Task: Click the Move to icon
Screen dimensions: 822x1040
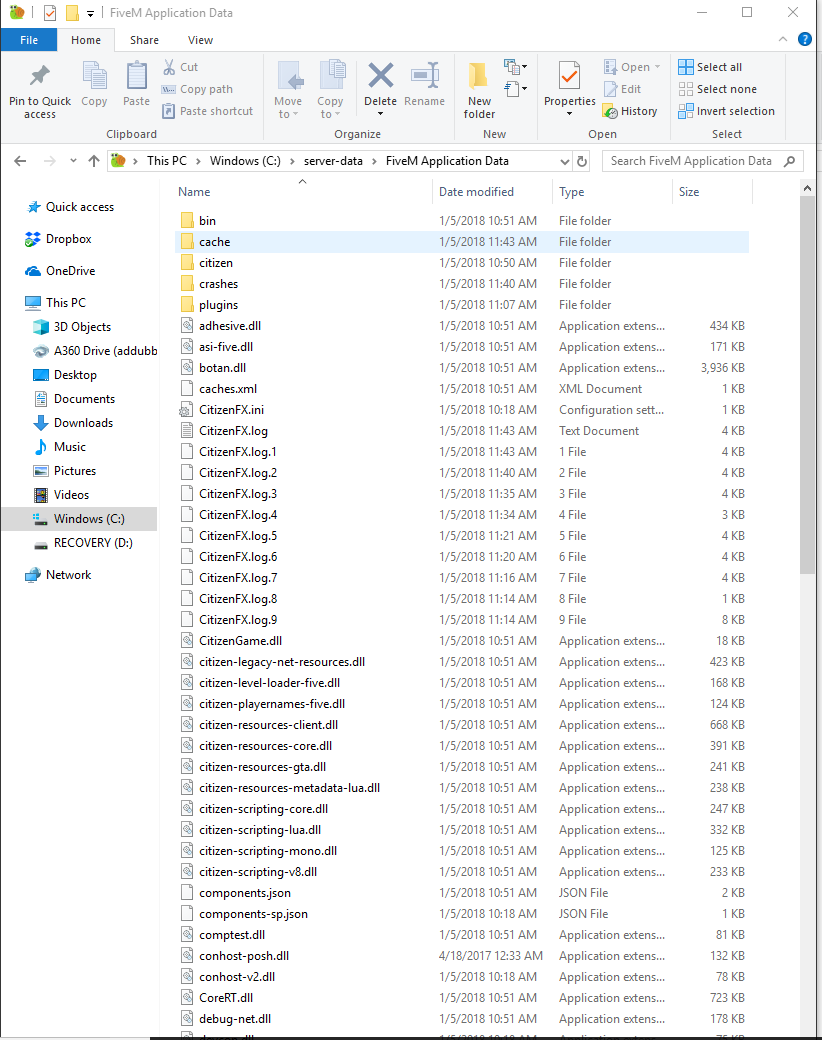Action: point(289,75)
